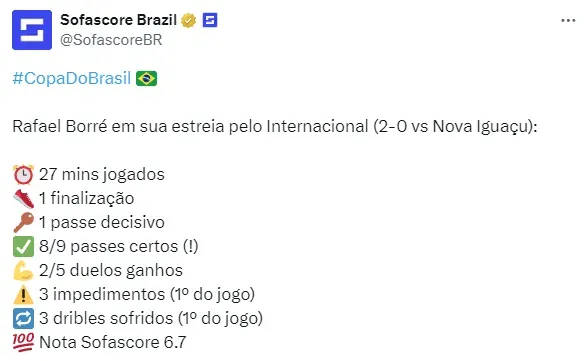The width and height of the screenshot is (584, 361).
Task: Click the gold verified badge
Action: [x=188, y=20]
